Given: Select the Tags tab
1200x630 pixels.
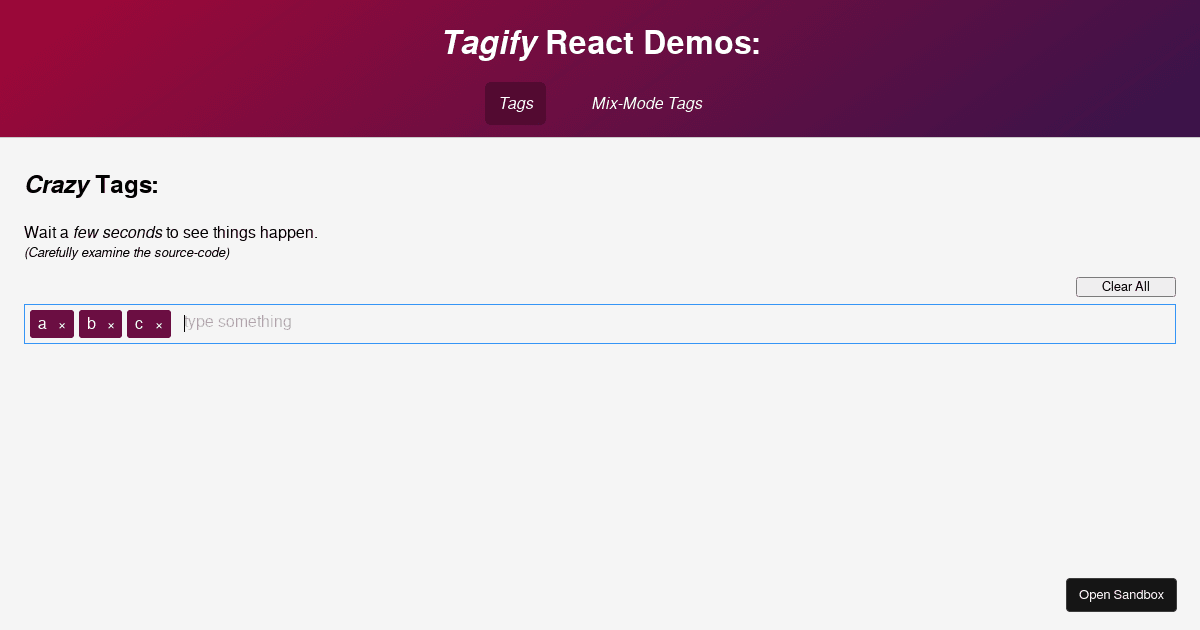Looking at the screenshot, I should (x=515, y=103).
